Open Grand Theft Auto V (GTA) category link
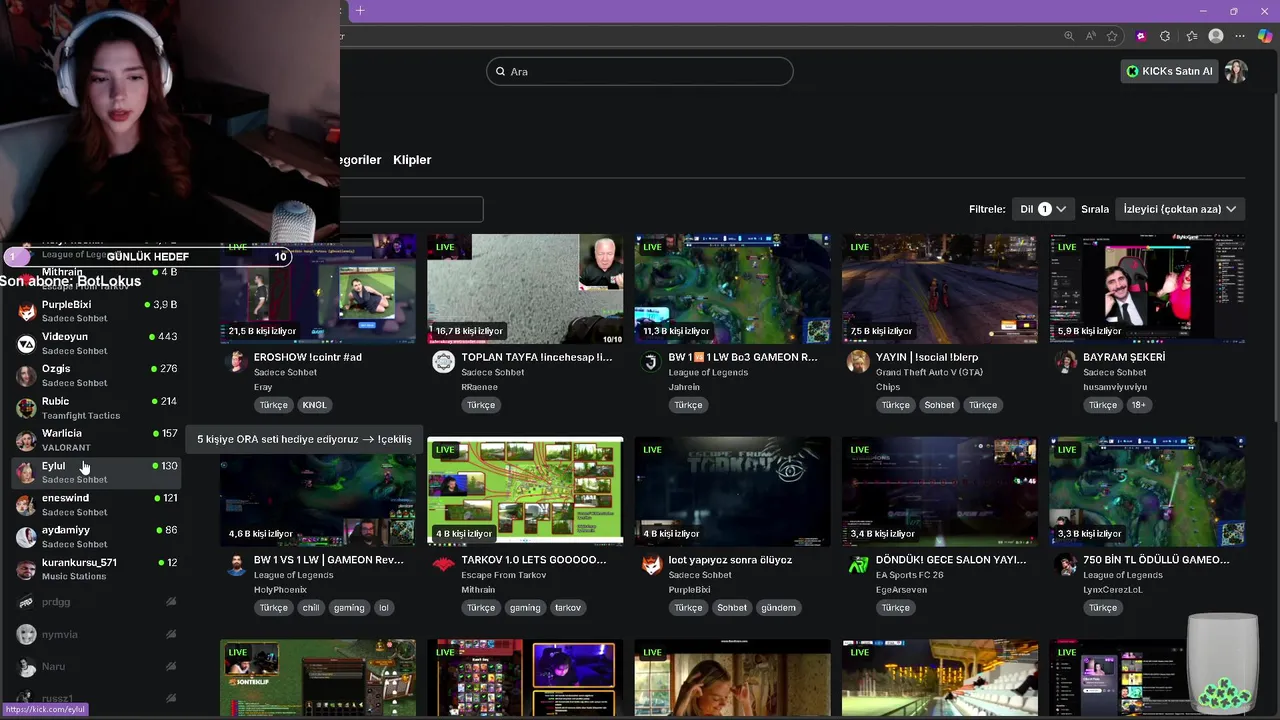 tap(929, 372)
